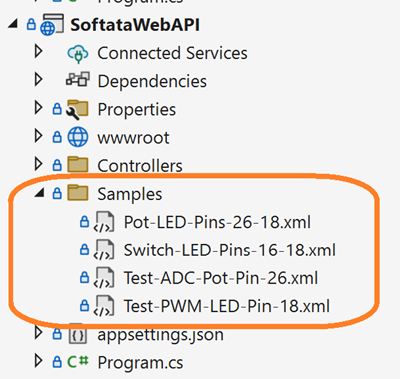
Task: Select the Program.cs file label
Action: (x=140, y=363)
